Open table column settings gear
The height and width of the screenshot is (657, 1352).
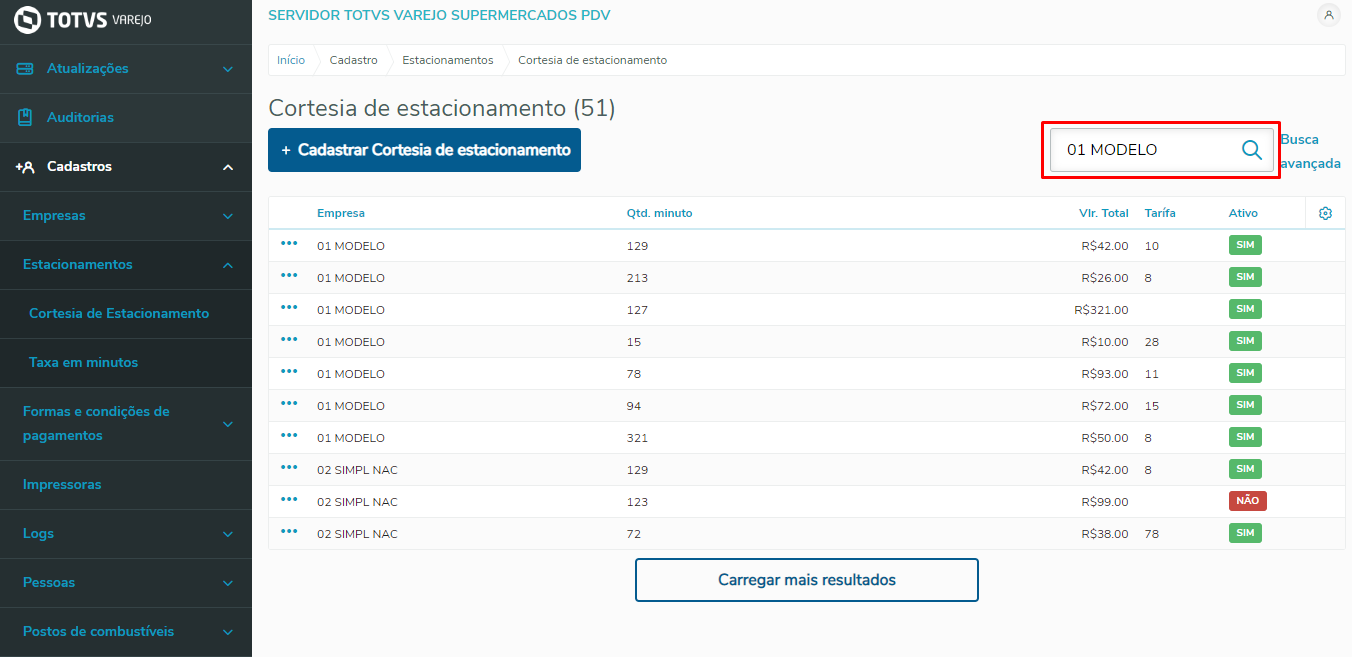(x=1326, y=213)
